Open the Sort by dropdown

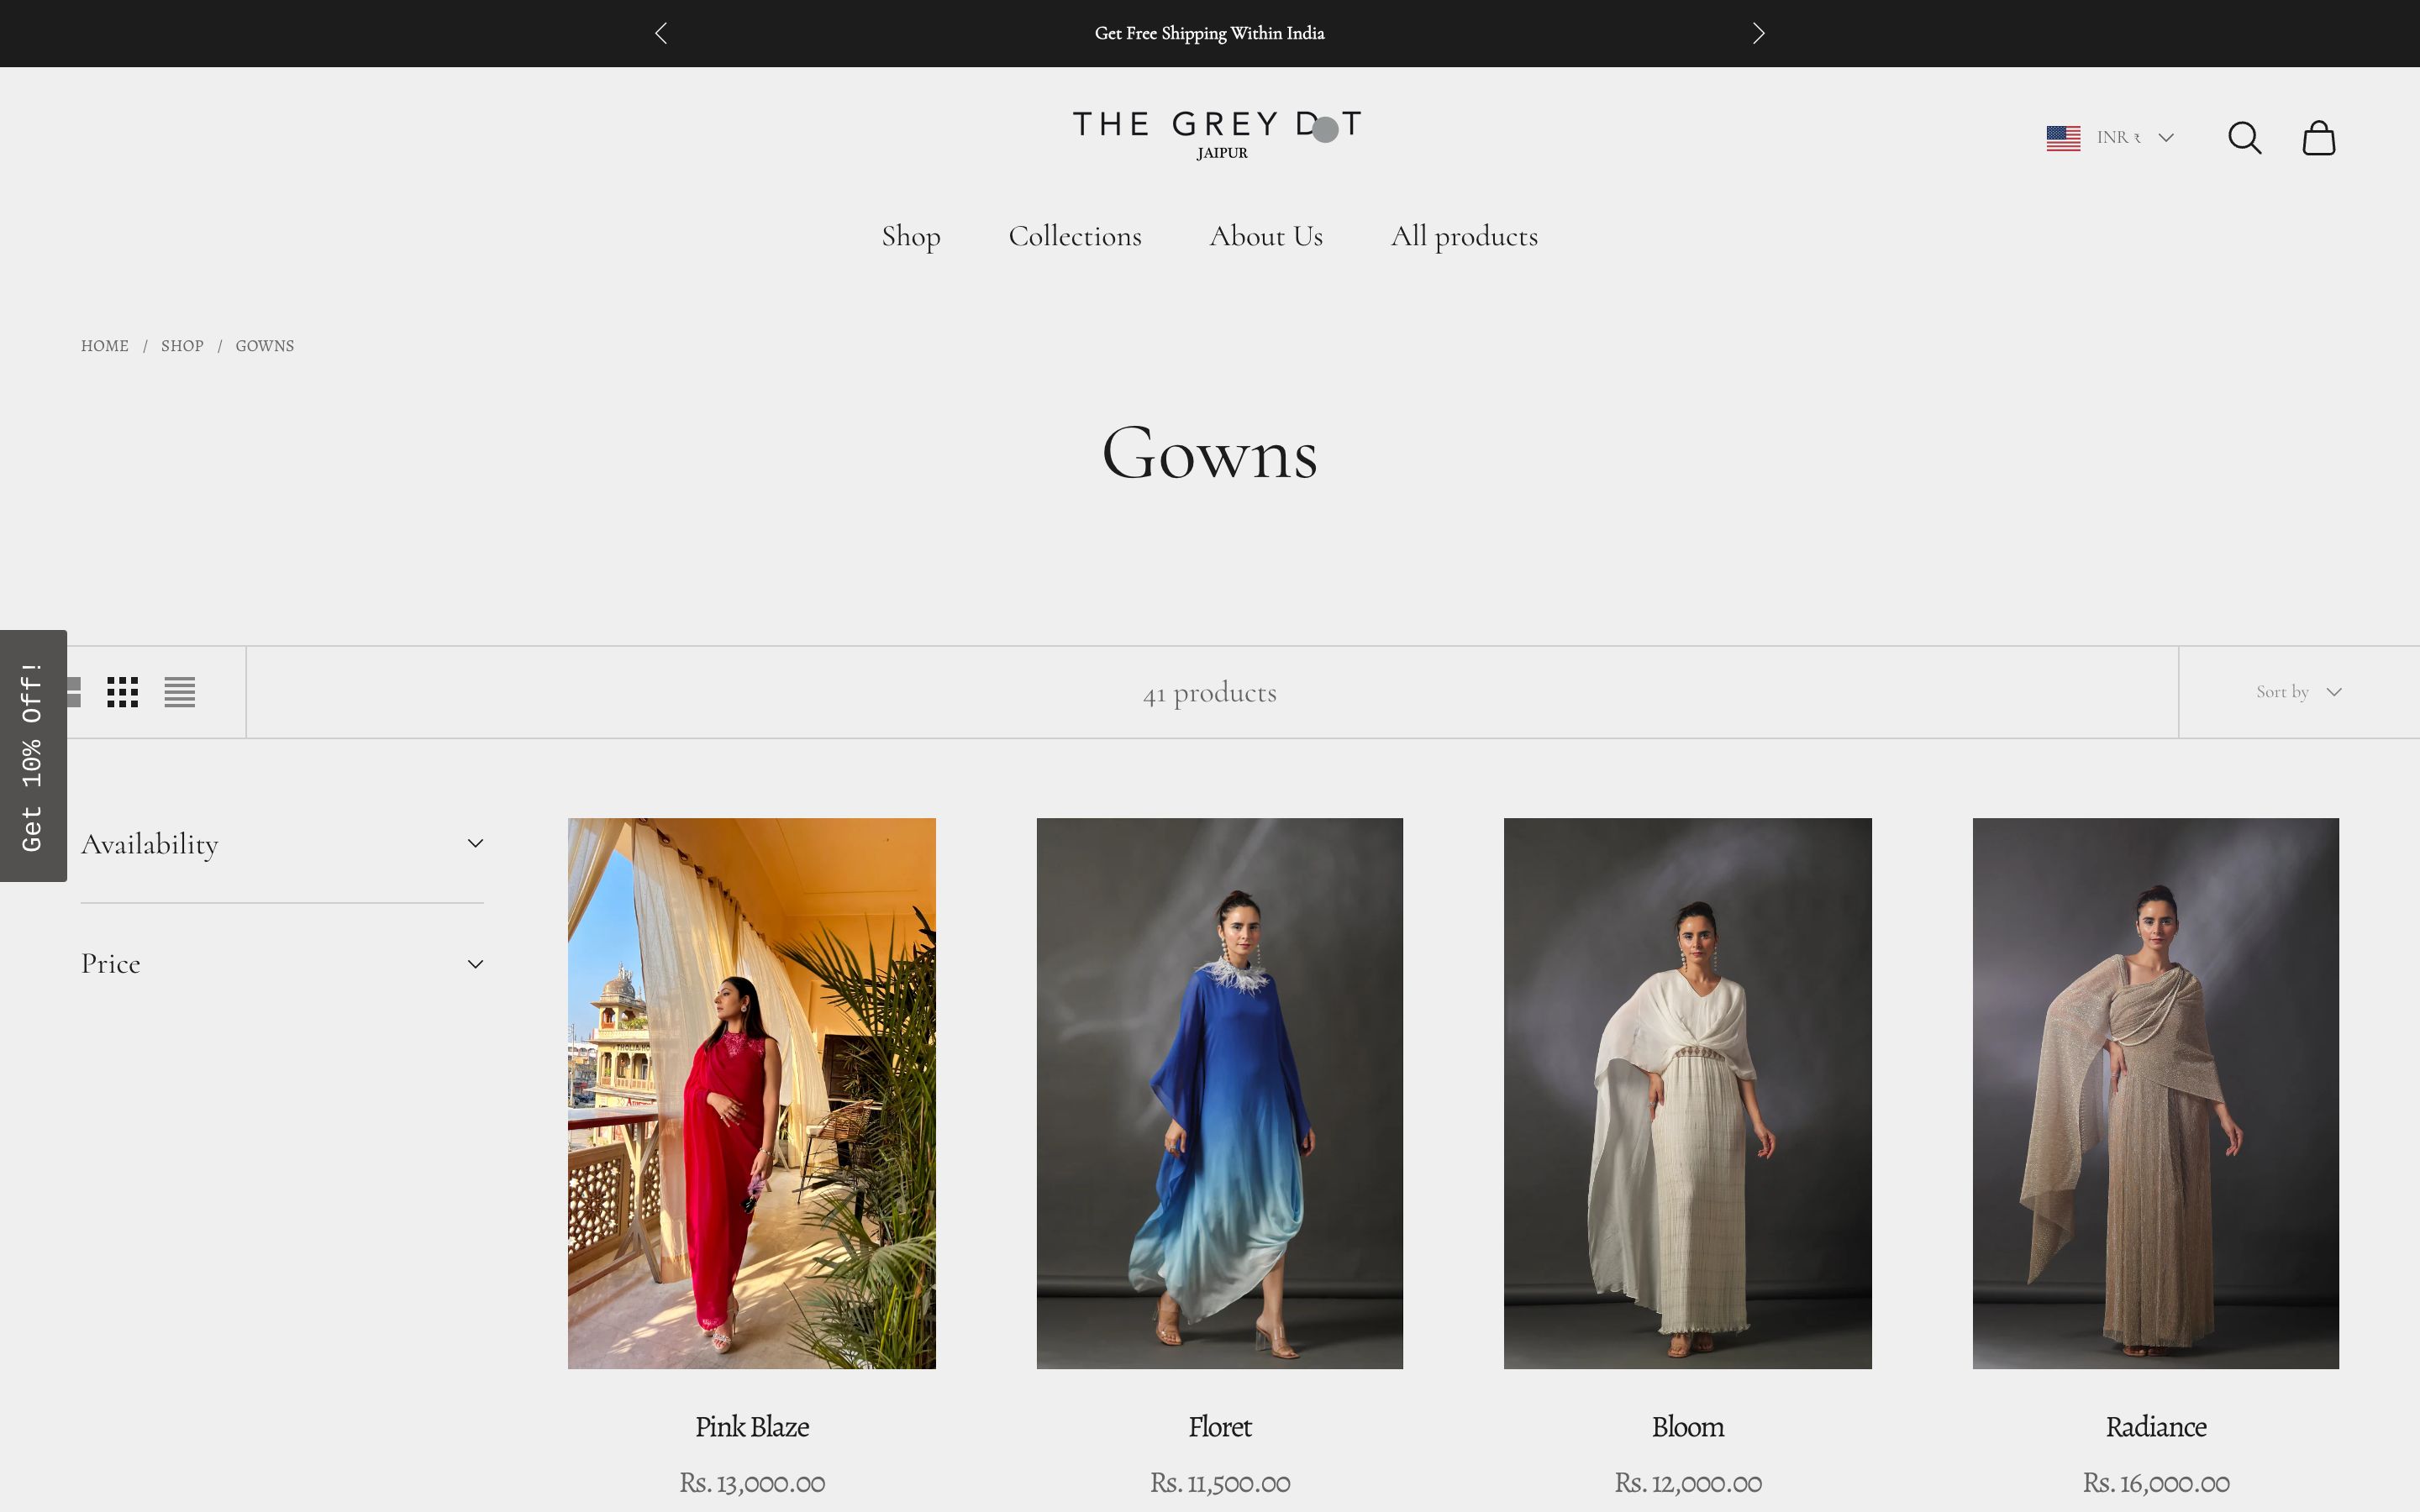pos(2298,692)
